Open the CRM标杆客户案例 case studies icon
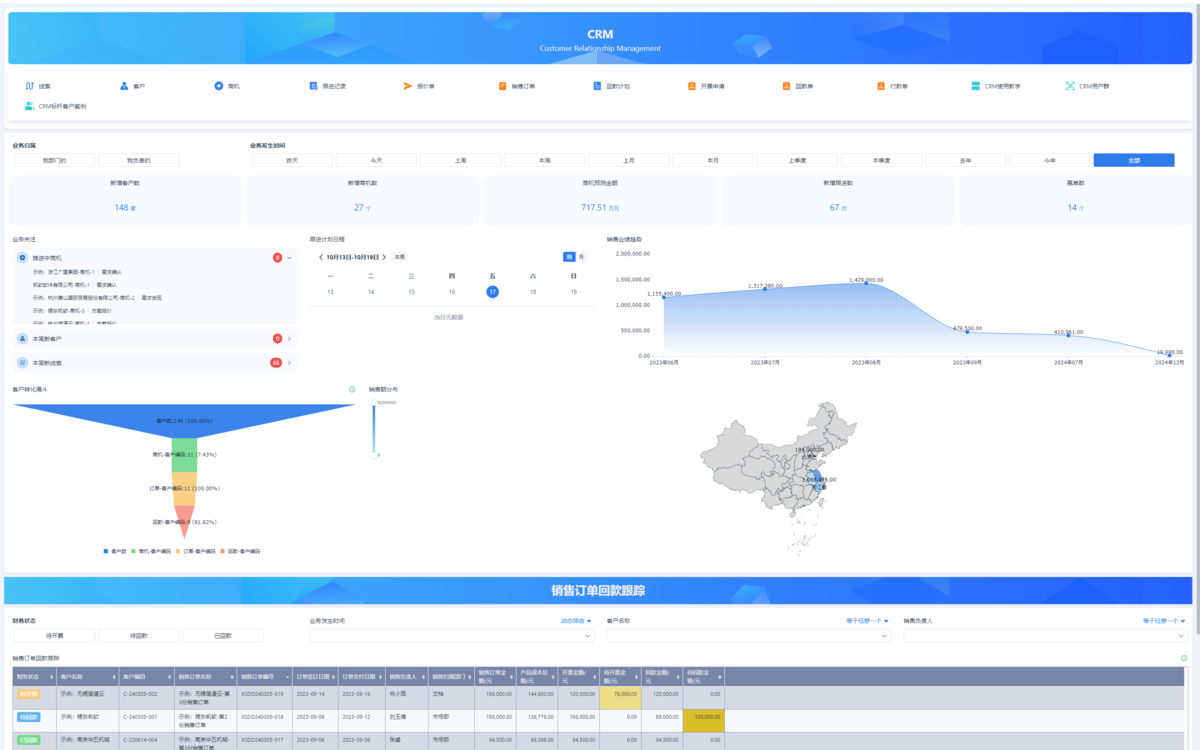Viewport: 1200px width, 750px height. 29,105
